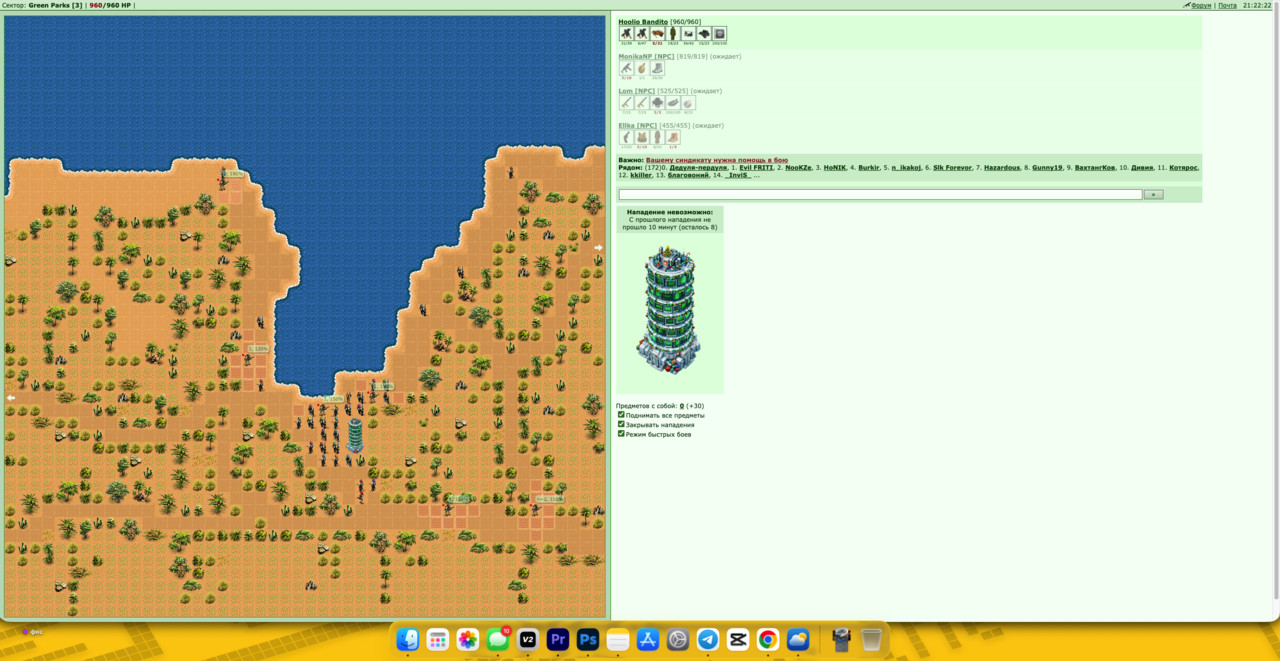The height and width of the screenshot is (661, 1280).
Task: Open nearby player Gunny19 link
Action: point(1047,168)
